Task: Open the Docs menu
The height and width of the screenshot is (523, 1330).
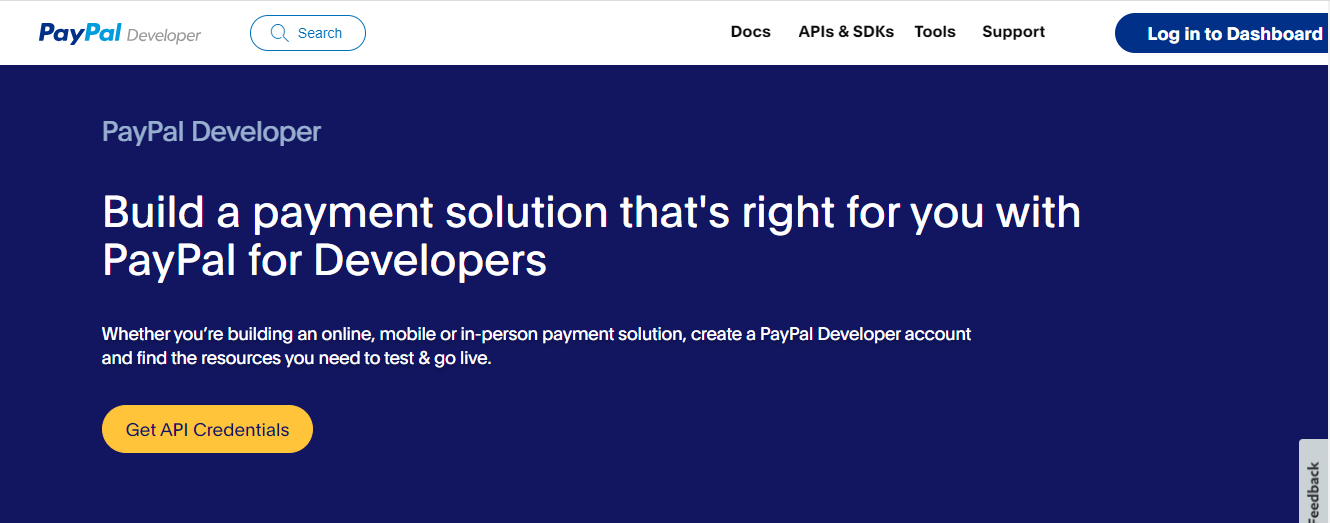Action: (x=751, y=32)
